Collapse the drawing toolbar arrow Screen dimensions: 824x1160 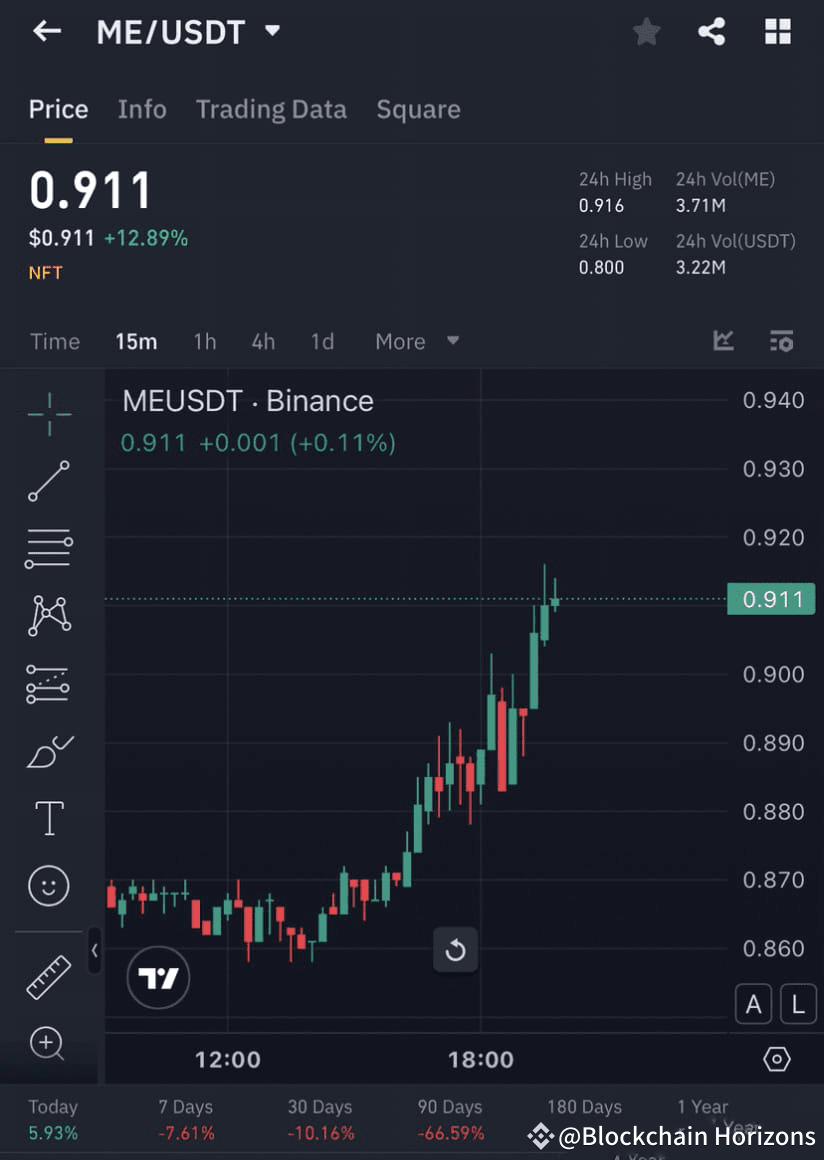pyautogui.click(x=95, y=951)
